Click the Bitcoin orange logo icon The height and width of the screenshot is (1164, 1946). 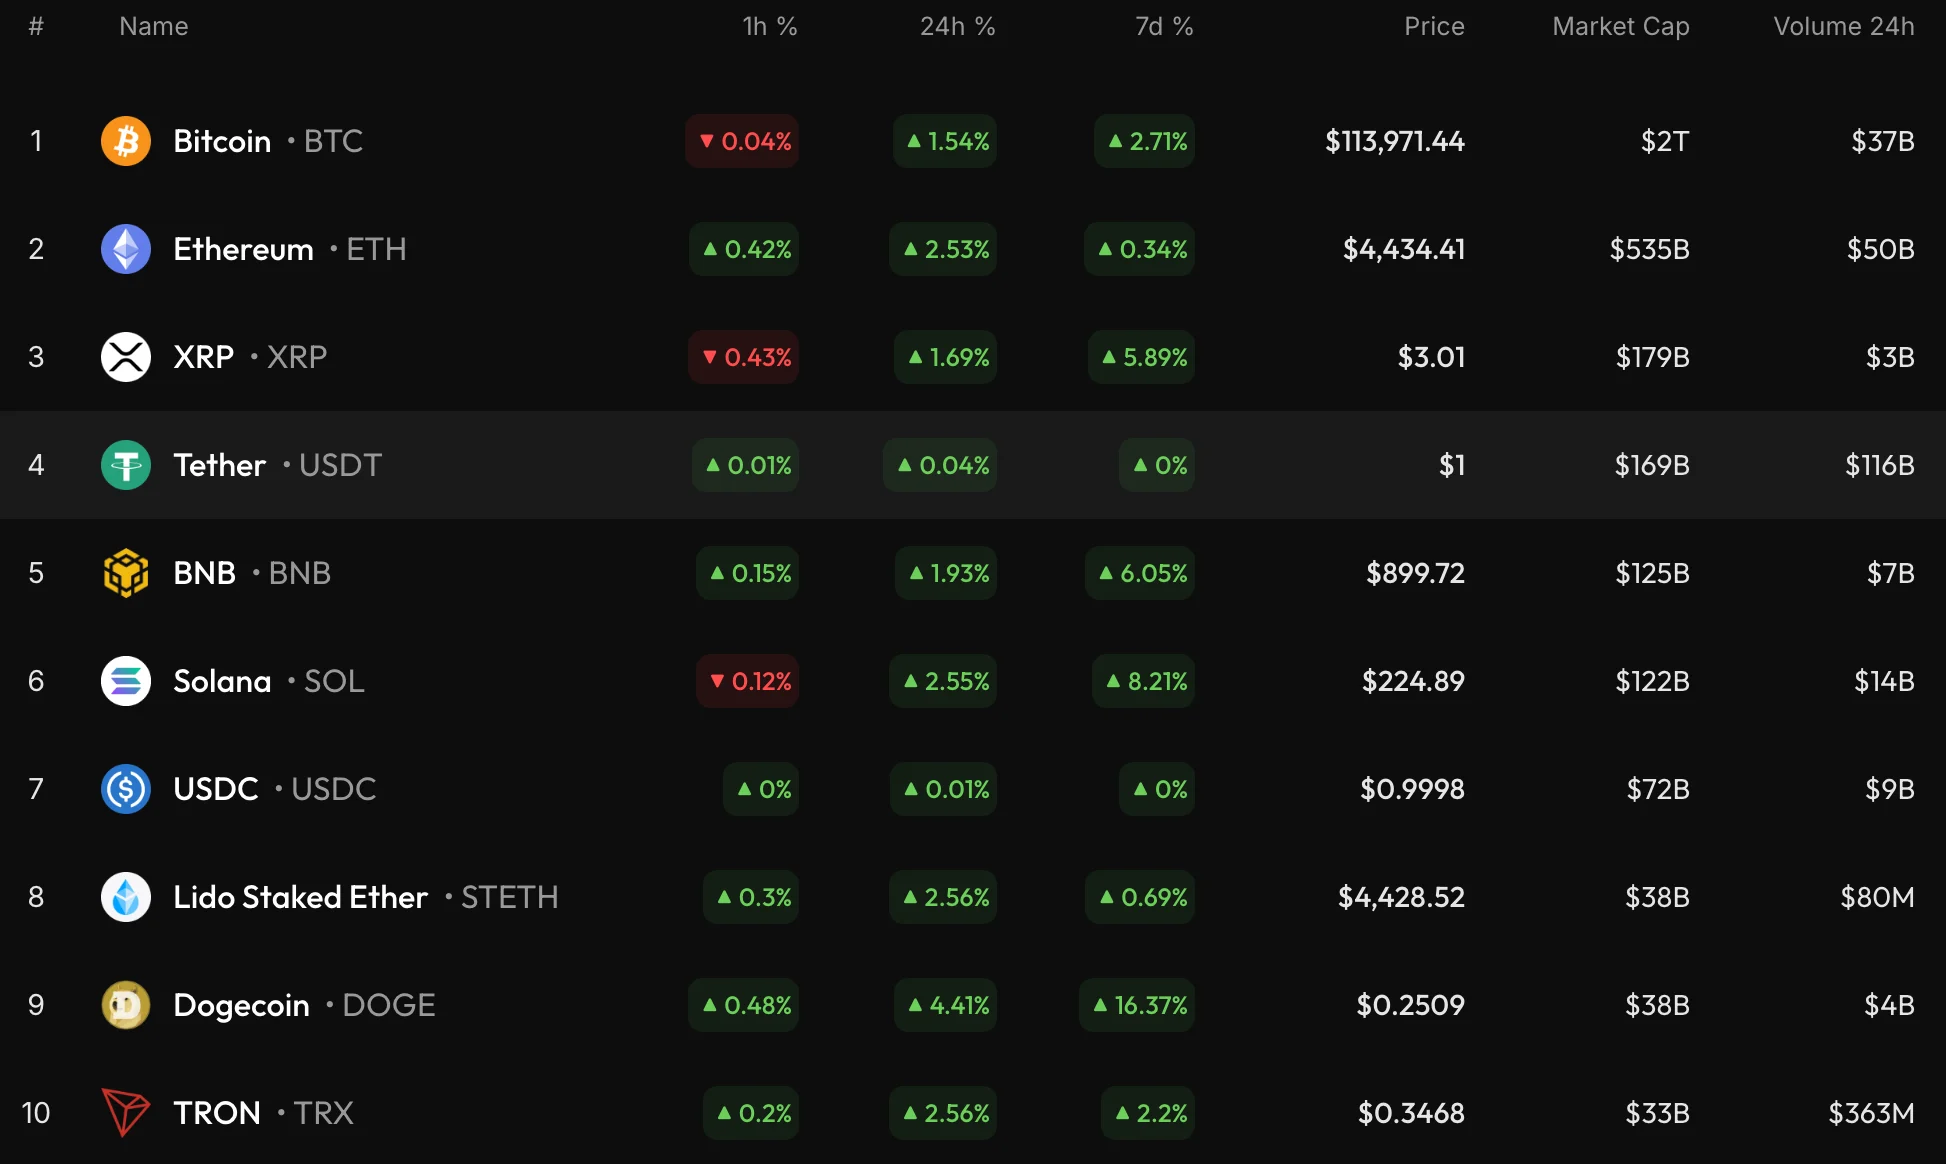click(x=126, y=141)
